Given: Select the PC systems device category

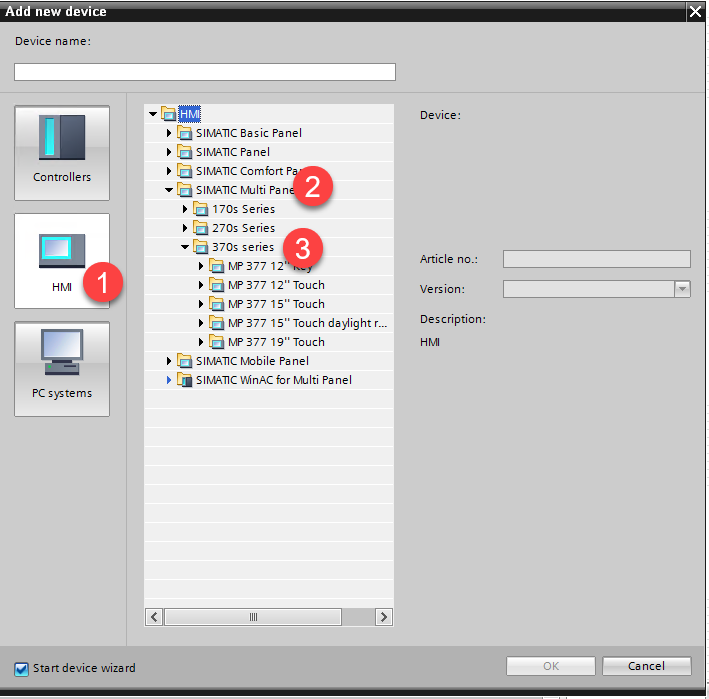Looking at the screenshot, I should [62, 369].
